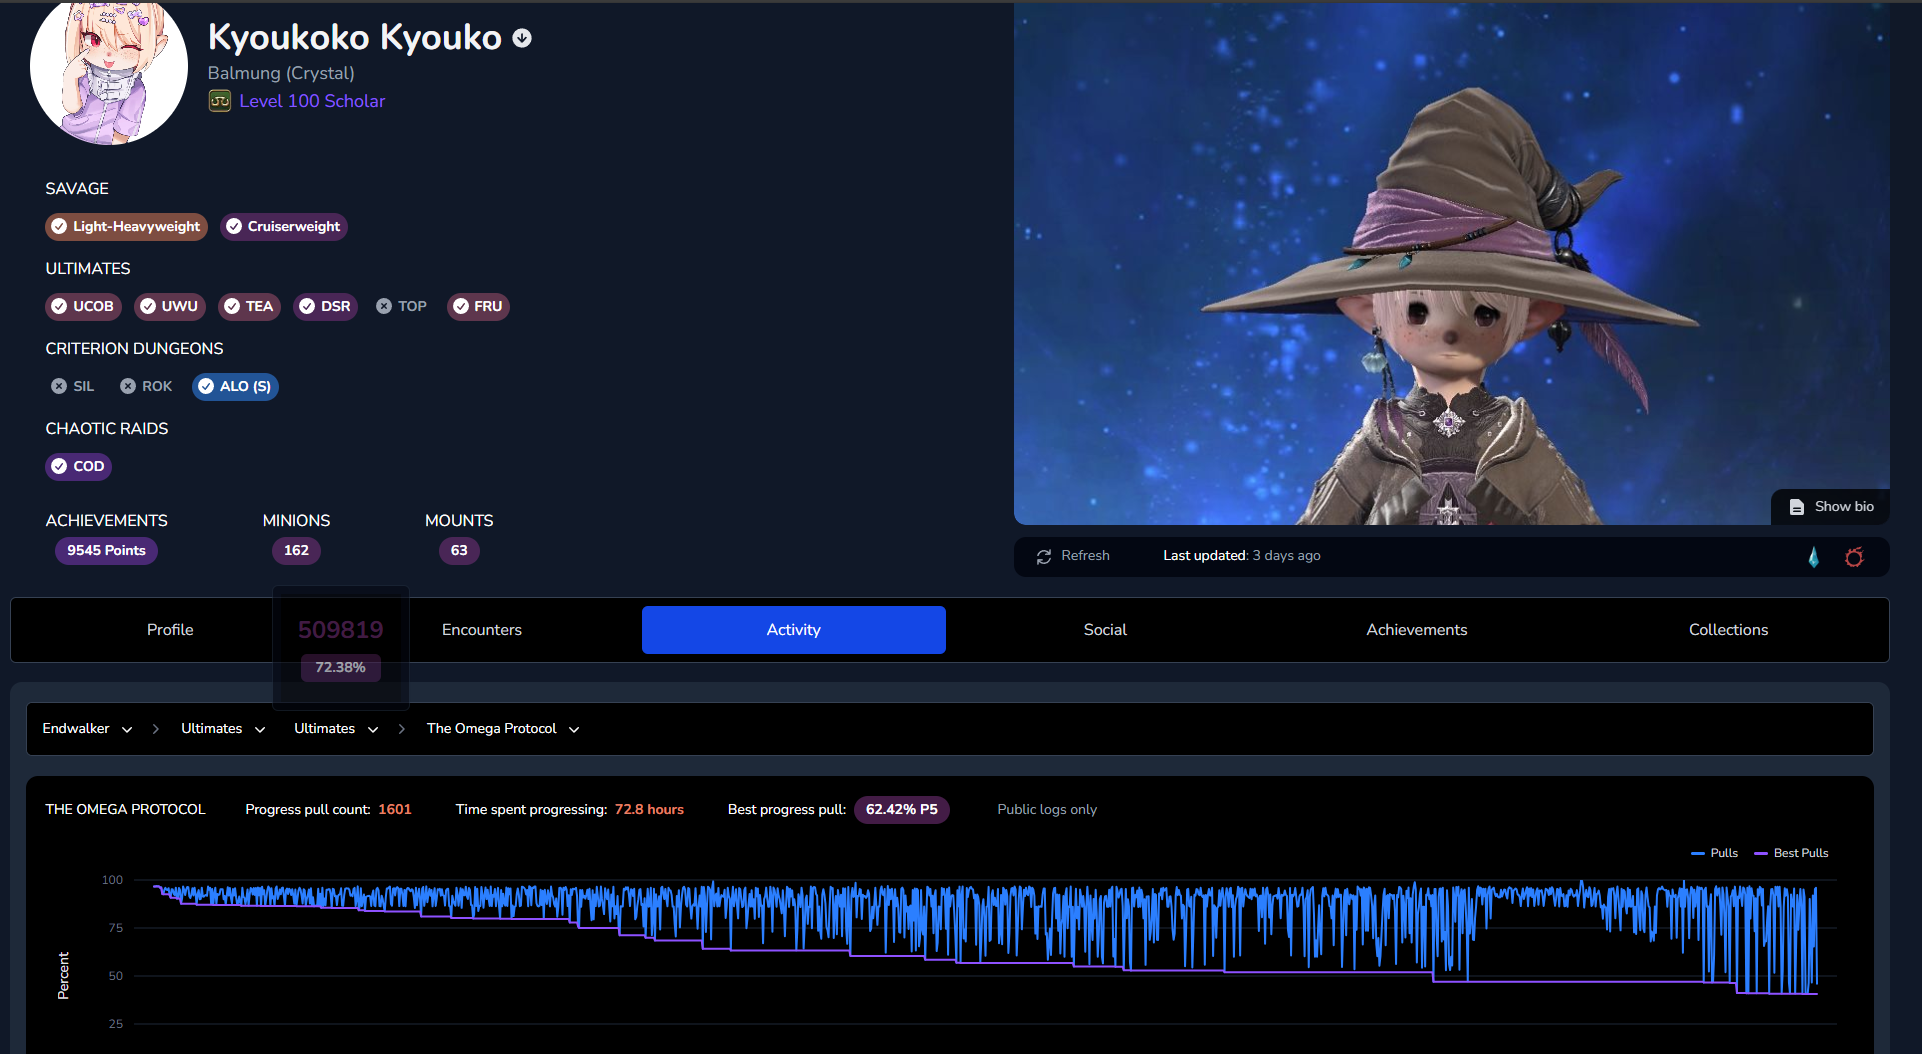Image resolution: width=1922 pixels, height=1054 pixels.
Task: Click THE OMEGA PROTOCOL chart title
Action: pyautogui.click(x=125, y=810)
